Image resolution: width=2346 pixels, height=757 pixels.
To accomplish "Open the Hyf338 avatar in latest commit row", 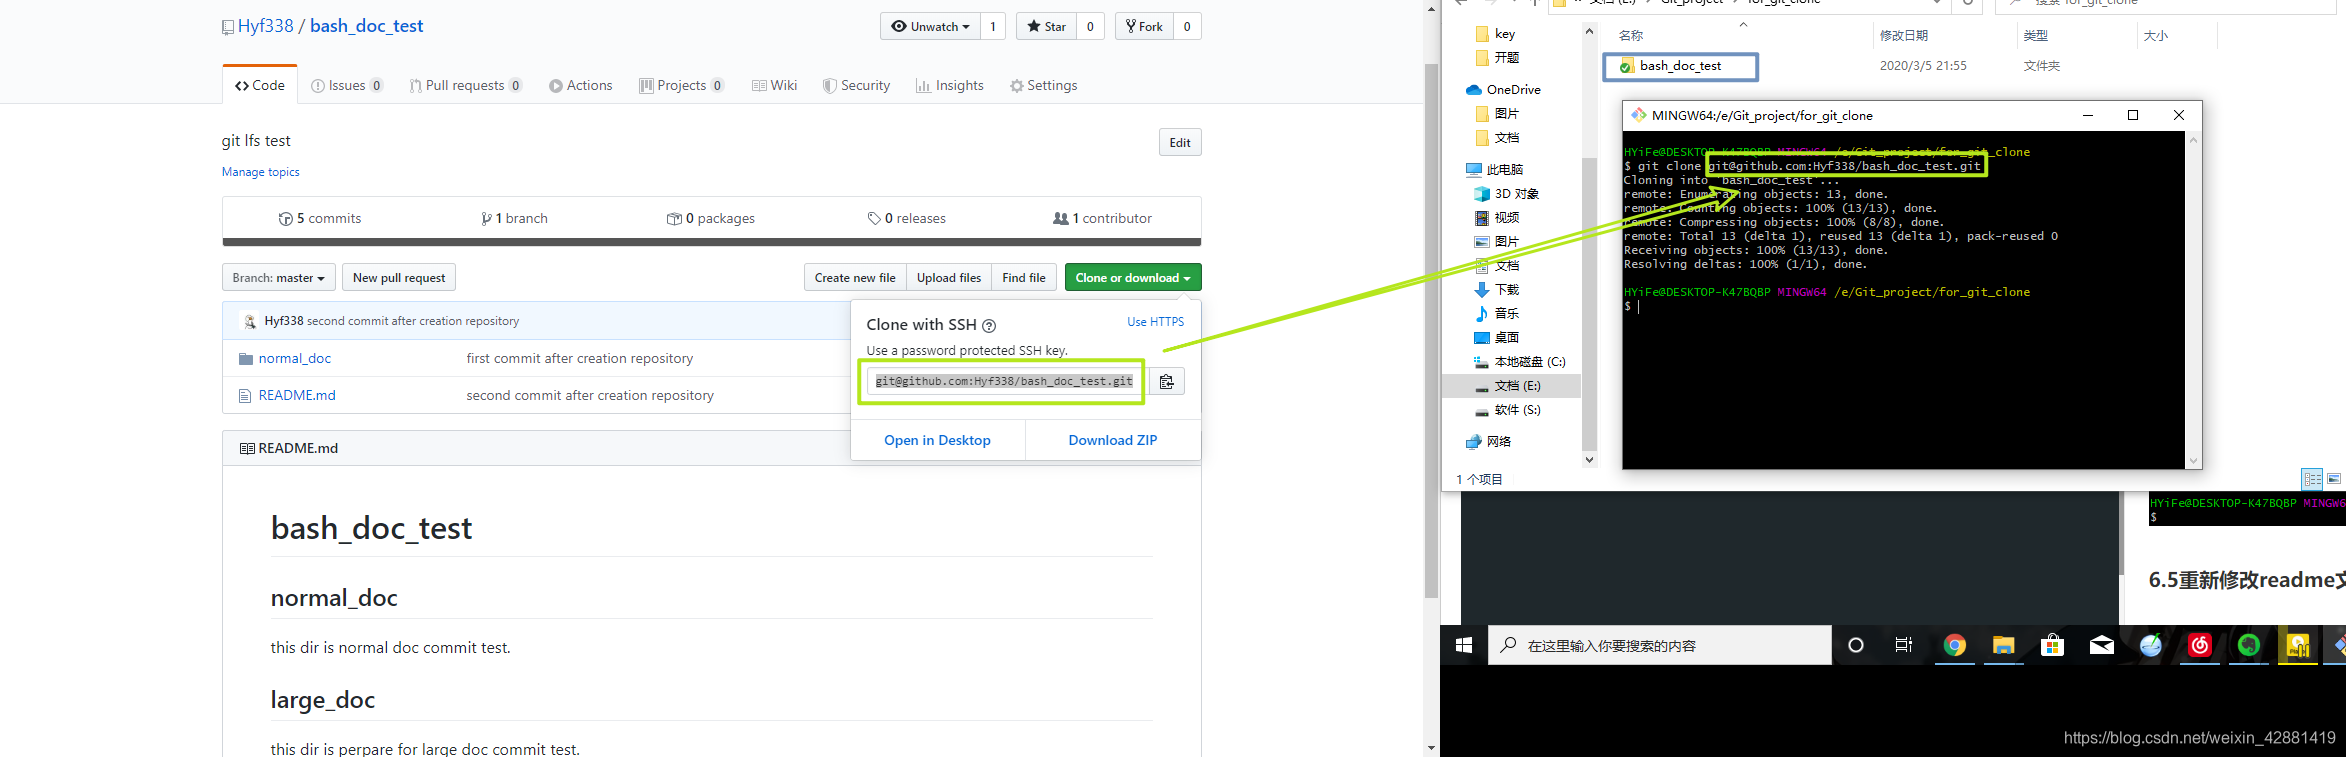I will tap(249, 321).
